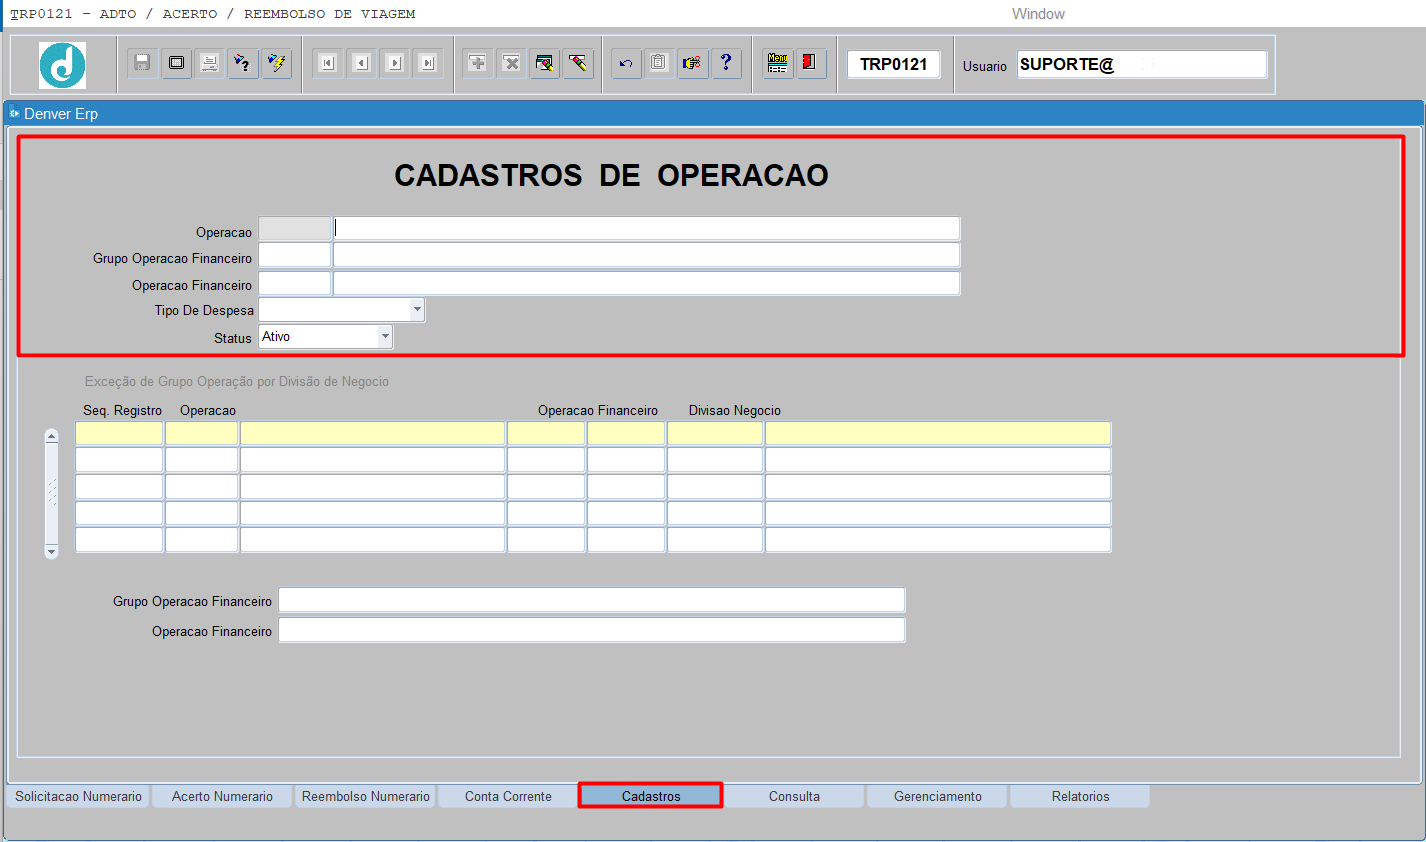Click the Execute Query lightning icon
Viewport: 1426px width, 842px height.
(x=277, y=63)
